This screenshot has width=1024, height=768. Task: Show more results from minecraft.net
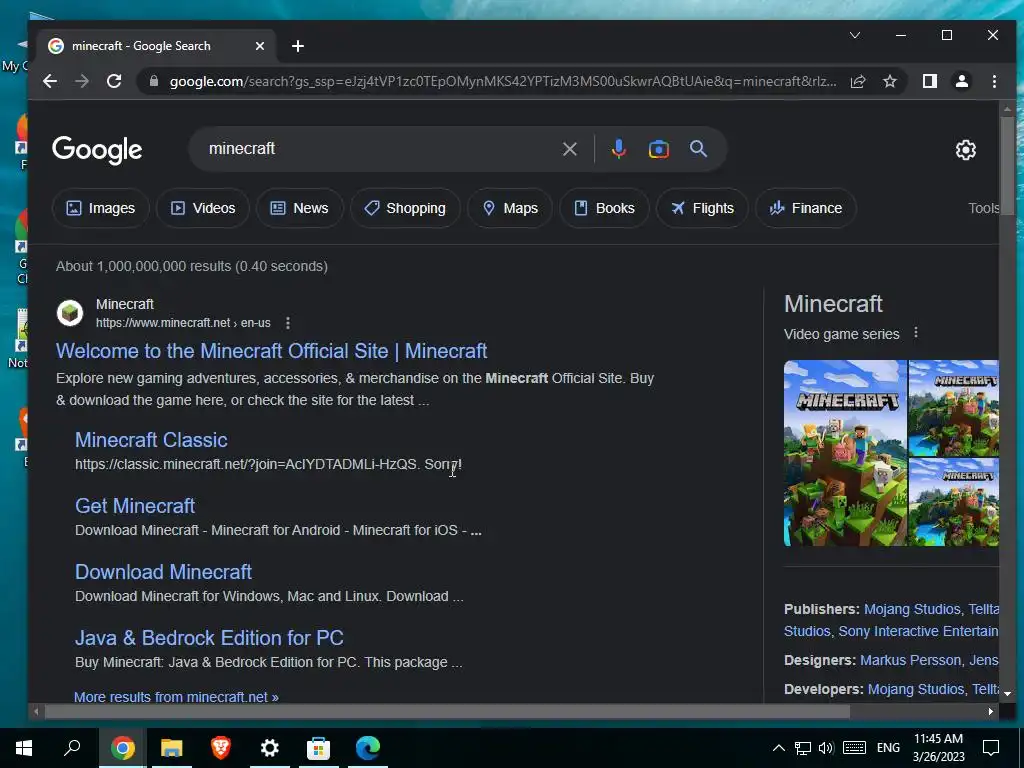coord(176,697)
